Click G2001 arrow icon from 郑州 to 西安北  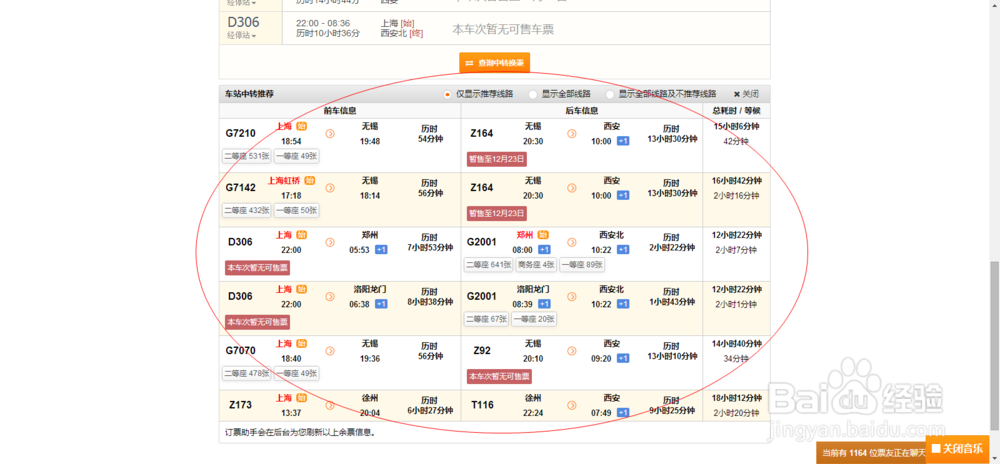[x=572, y=242]
